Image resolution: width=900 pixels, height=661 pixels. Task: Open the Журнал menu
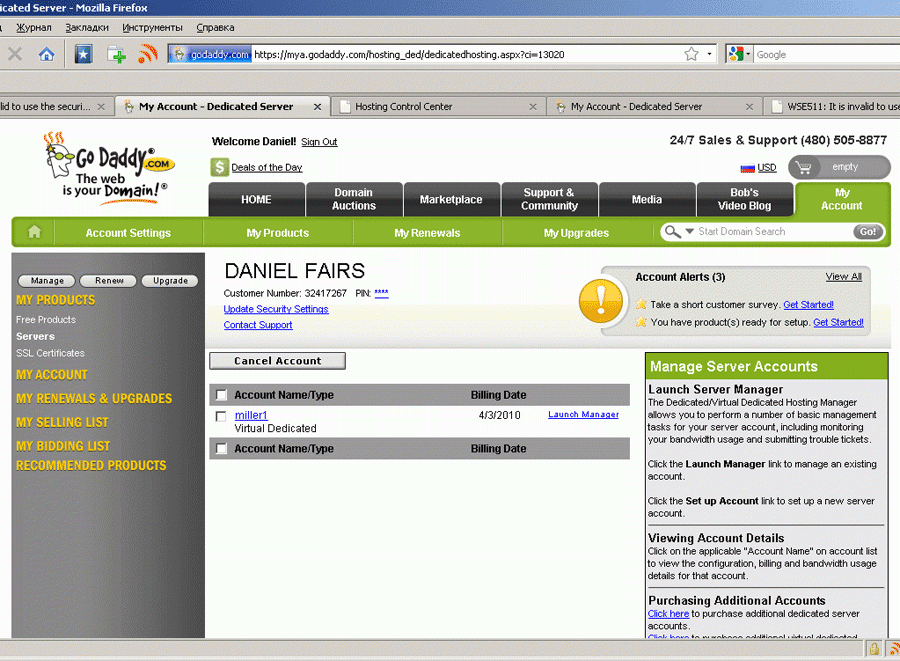pyautogui.click(x=33, y=28)
